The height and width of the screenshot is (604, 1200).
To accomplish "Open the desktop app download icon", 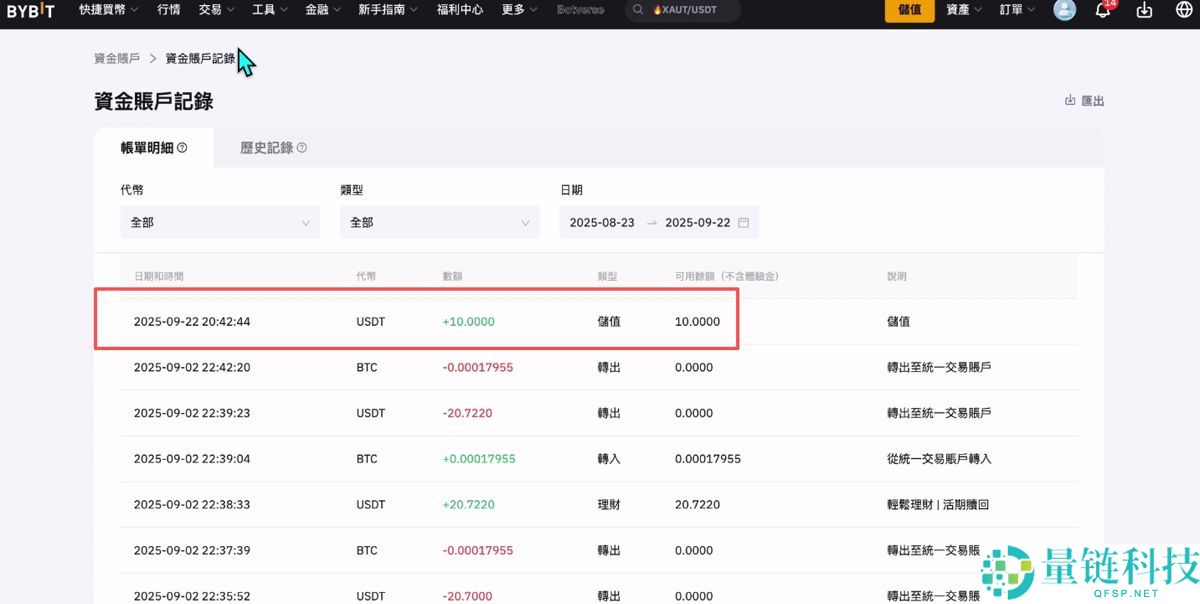I will pos(1144,10).
